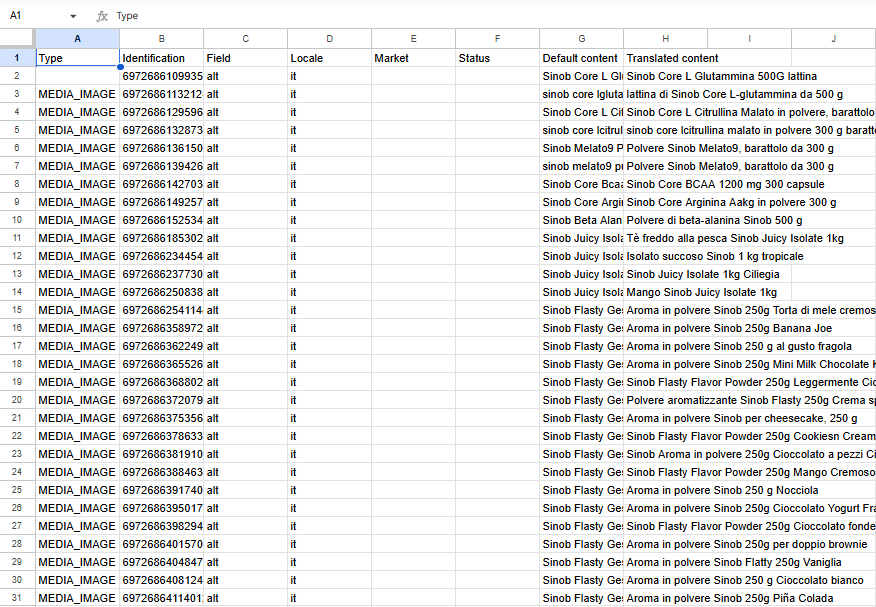
Task: Click the 'Status' header cell
Action: (x=497, y=58)
